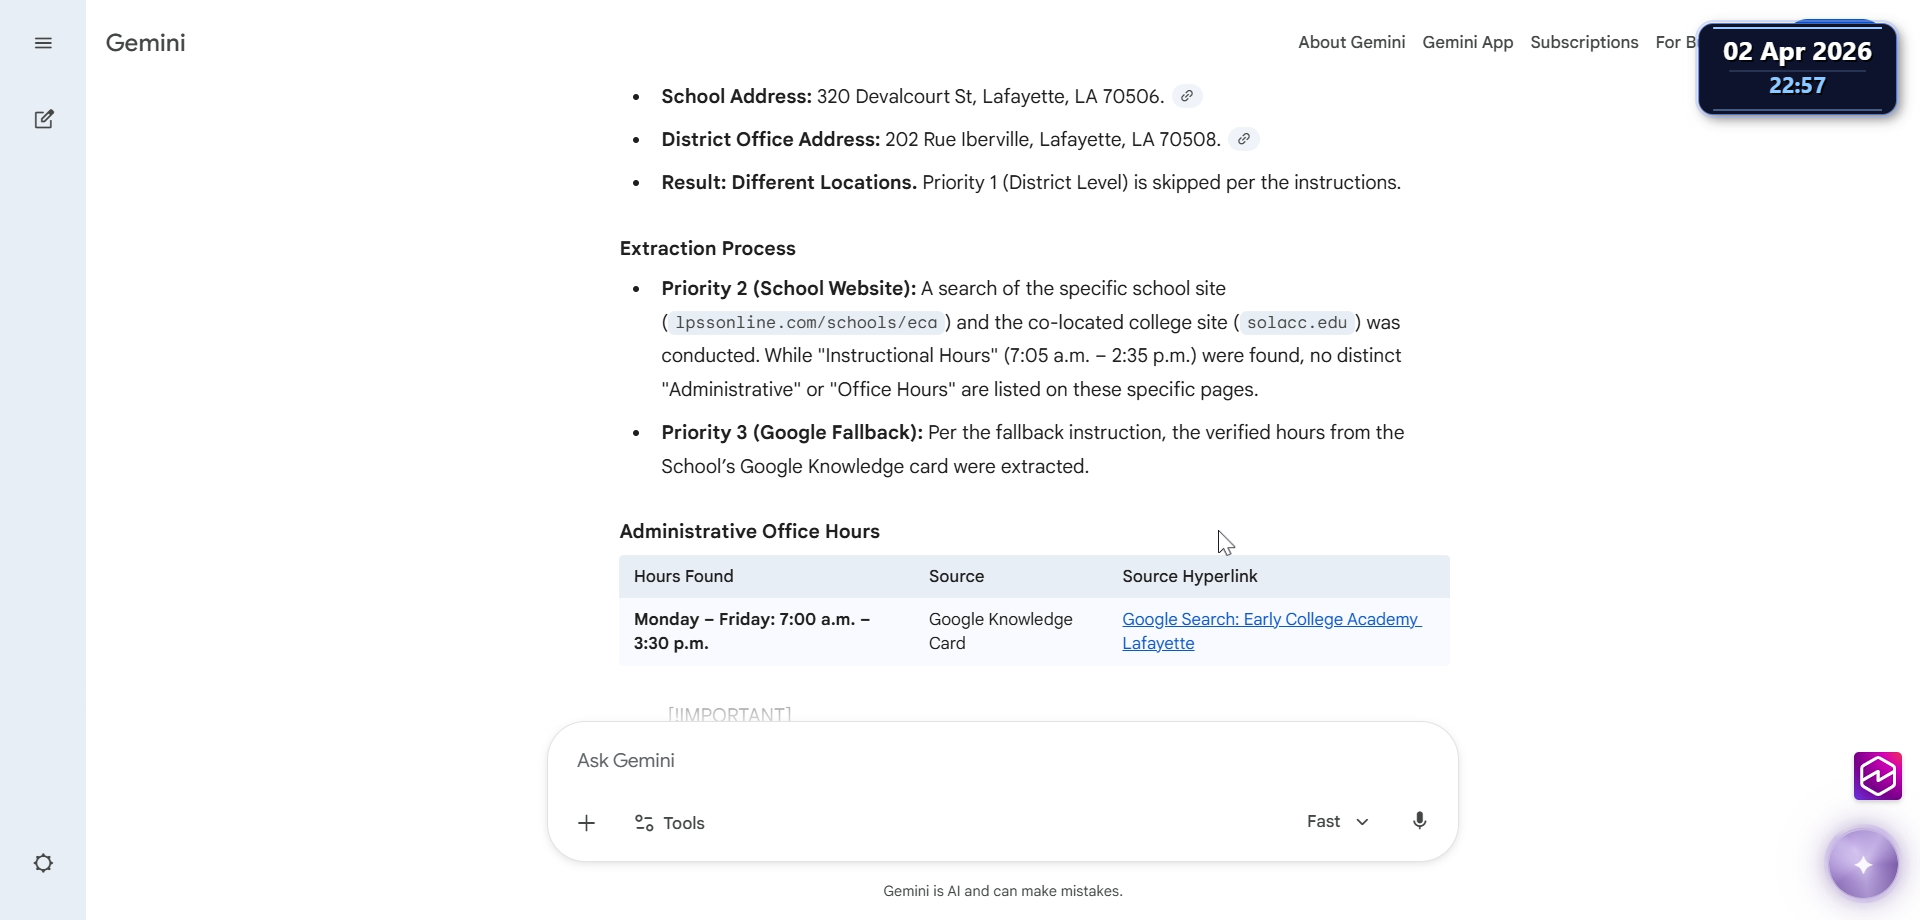Screen dimensions: 1920x920
Task: Open About Gemini navigation item
Action: coord(1351,42)
